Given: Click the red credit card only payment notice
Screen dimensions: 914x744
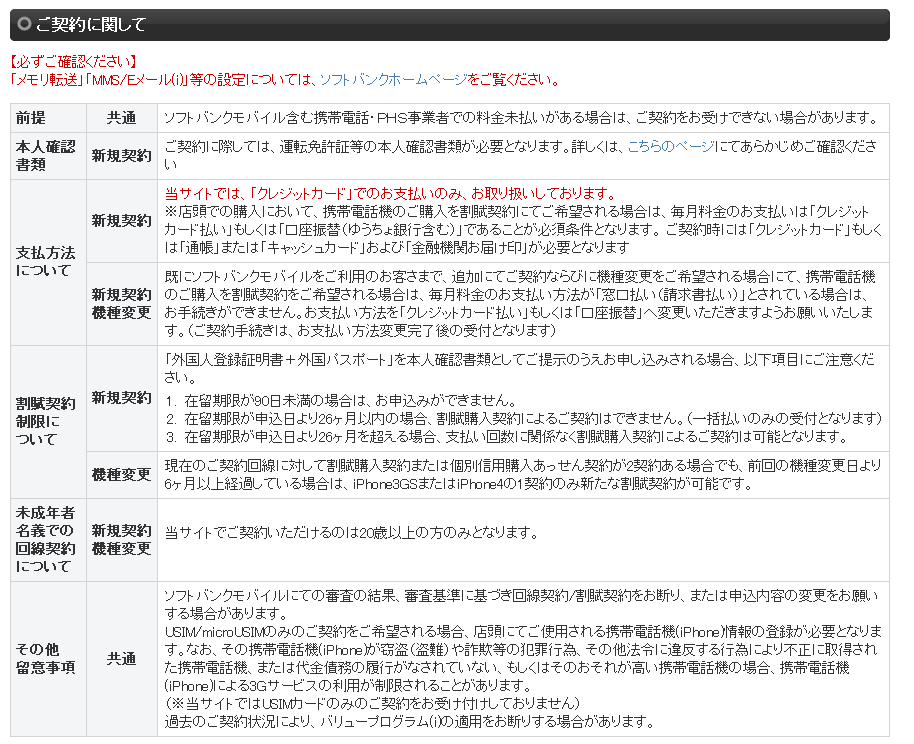Looking at the screenshot, I should click(390, 193).
